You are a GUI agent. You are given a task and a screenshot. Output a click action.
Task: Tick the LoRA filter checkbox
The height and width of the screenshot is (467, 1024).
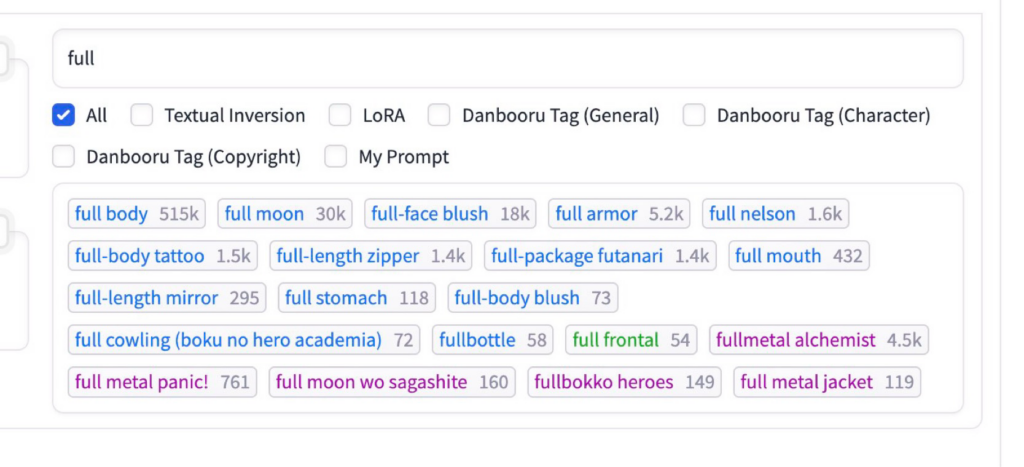tap(340, 115)
